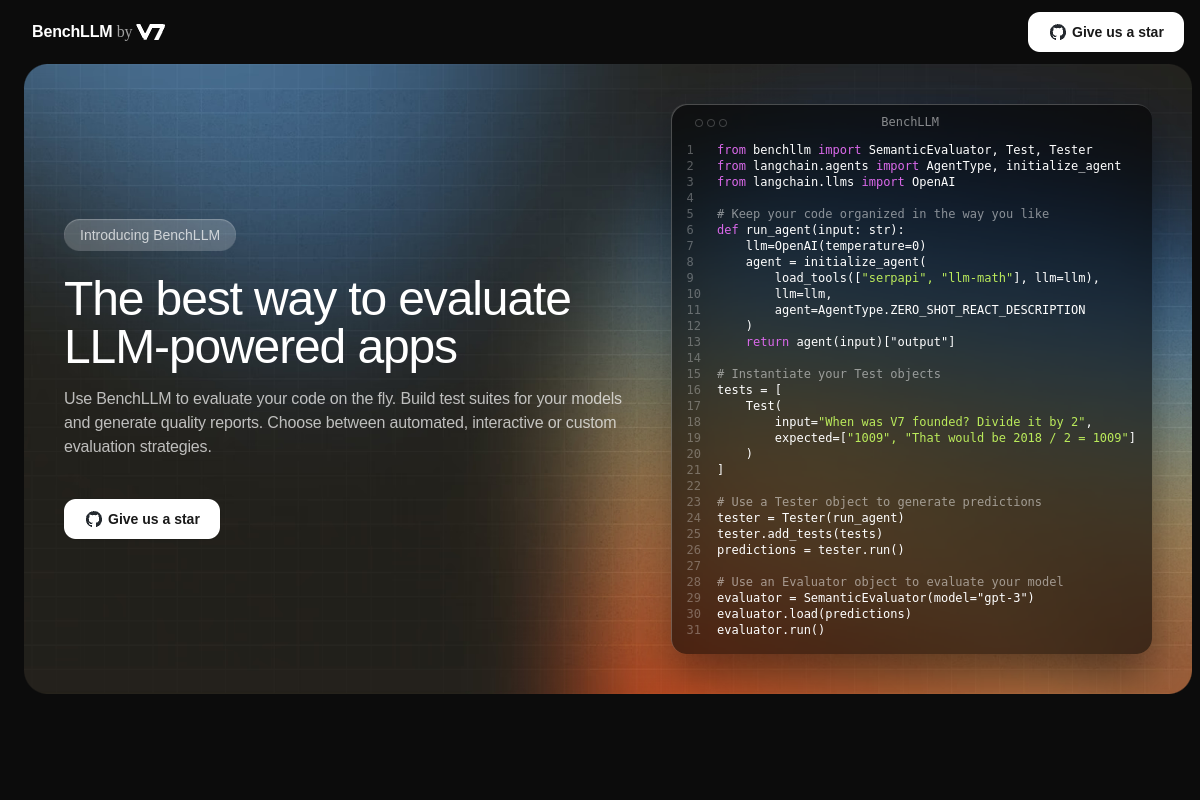
Task: Click code line "evaluator.load(predictions)"
Action: [x=815, y=614]
